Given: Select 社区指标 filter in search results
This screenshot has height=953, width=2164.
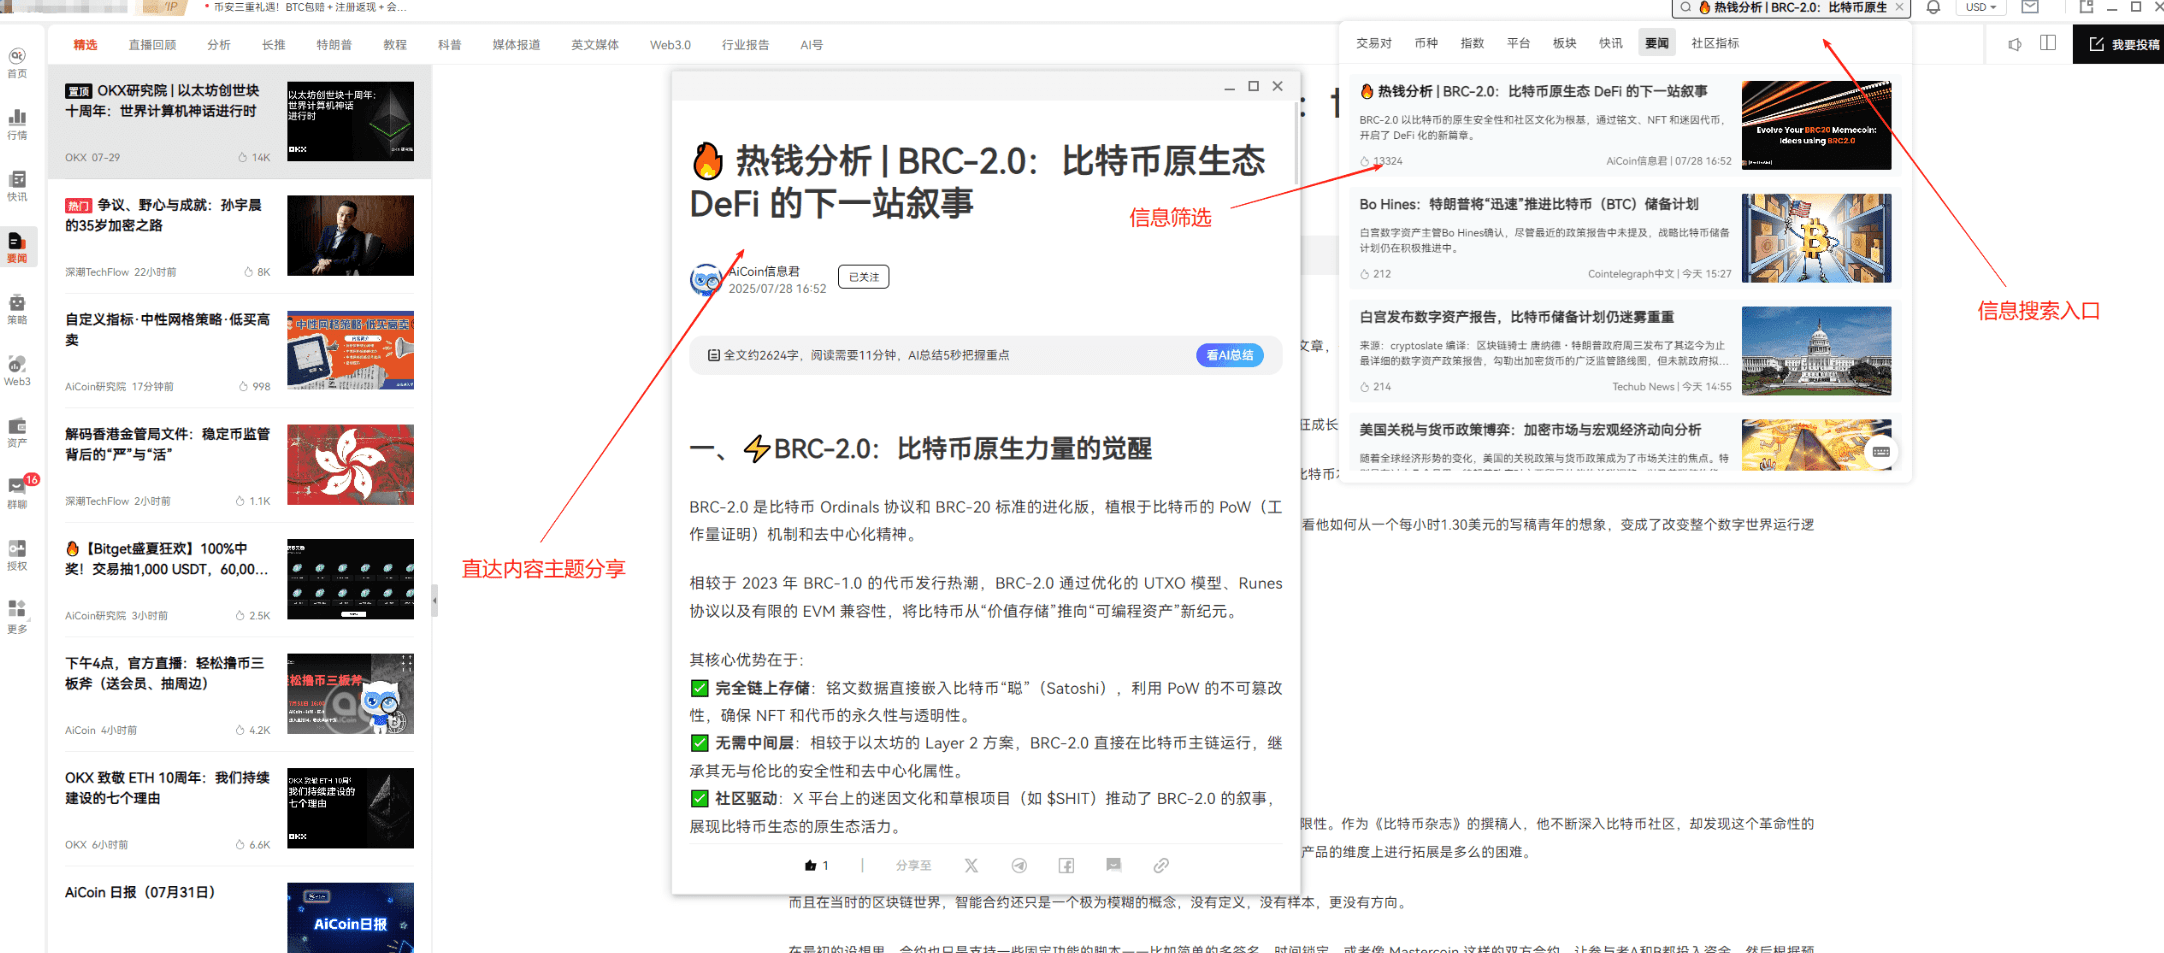Looking at the screenshot, I should [1715, 43].
